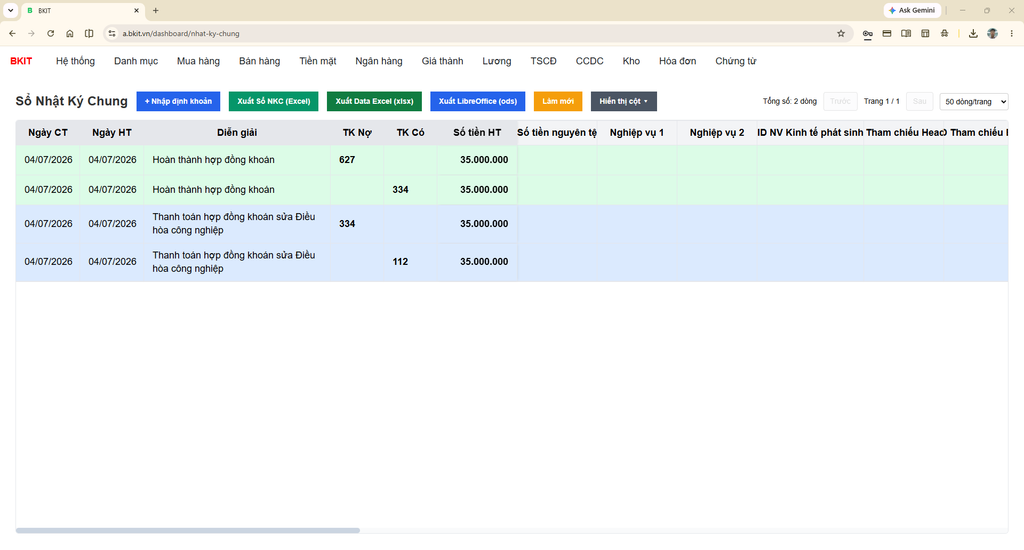Select the Thanh toán hợp đồng row with TK Có 112
Image resolution: width=1024 pixels, height=550 pixels.
(512, 262)
